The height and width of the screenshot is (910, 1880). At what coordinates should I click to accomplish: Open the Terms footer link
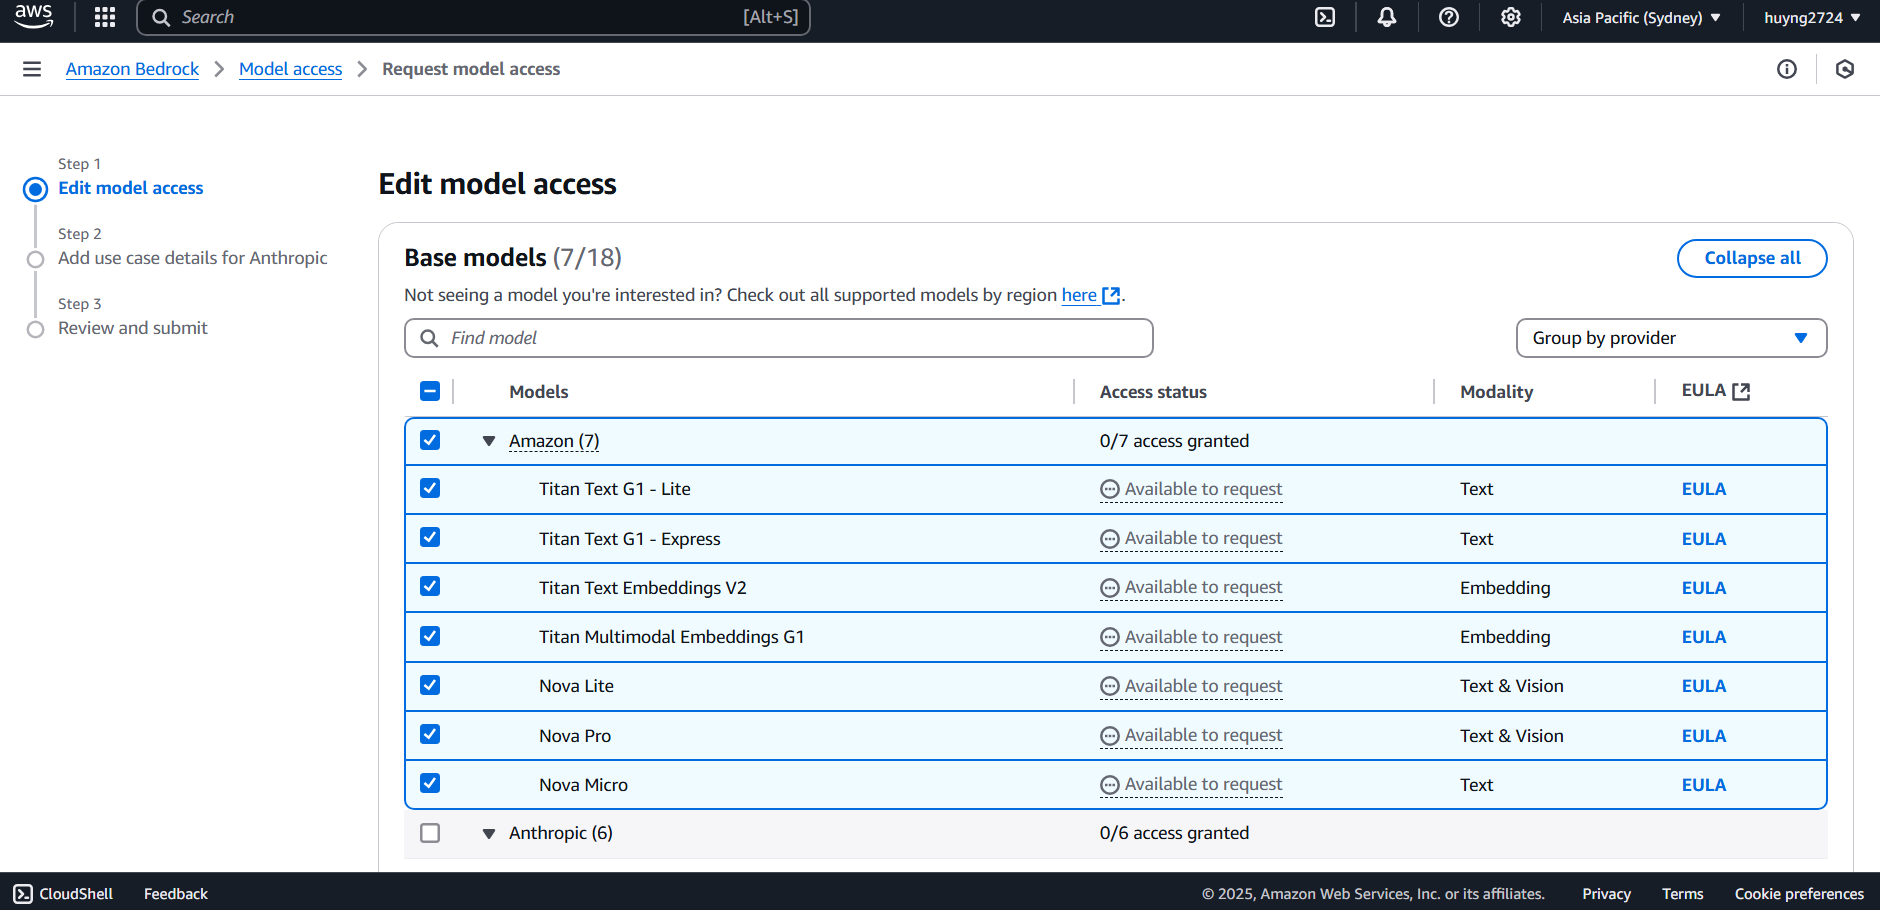pyautogui.click(x=1682, y=894)
